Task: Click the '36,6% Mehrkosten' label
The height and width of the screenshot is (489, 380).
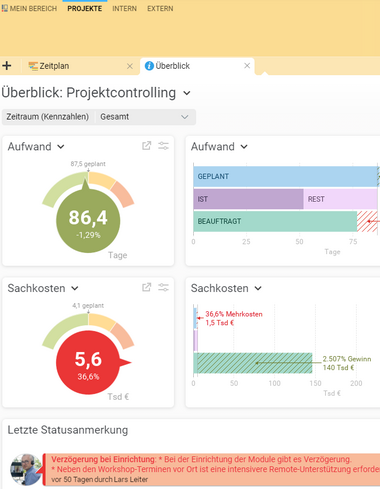Action: coord(234,314)
